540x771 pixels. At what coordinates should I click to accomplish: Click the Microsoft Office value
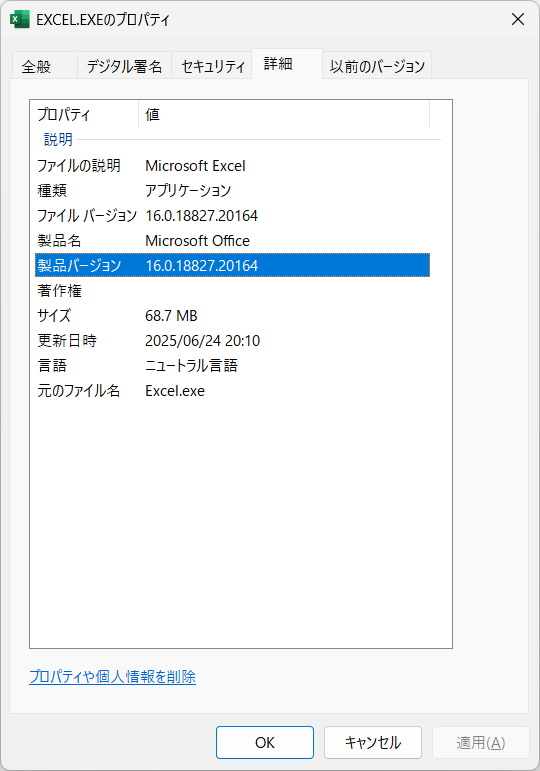197,240
